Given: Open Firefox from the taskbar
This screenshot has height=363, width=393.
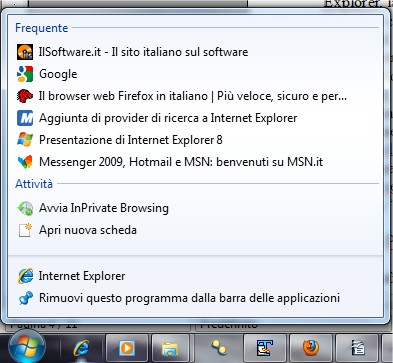Looking at the screenshot, I should click(x=311, y=349).
